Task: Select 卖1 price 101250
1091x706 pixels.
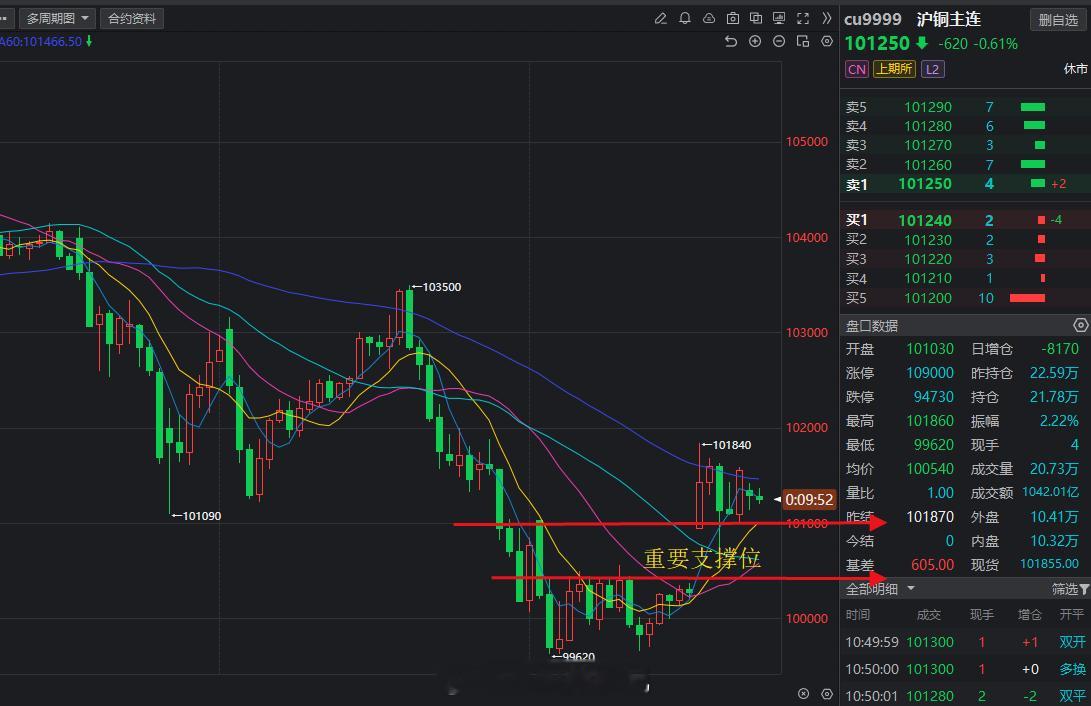Action: (x=925, y=184)
